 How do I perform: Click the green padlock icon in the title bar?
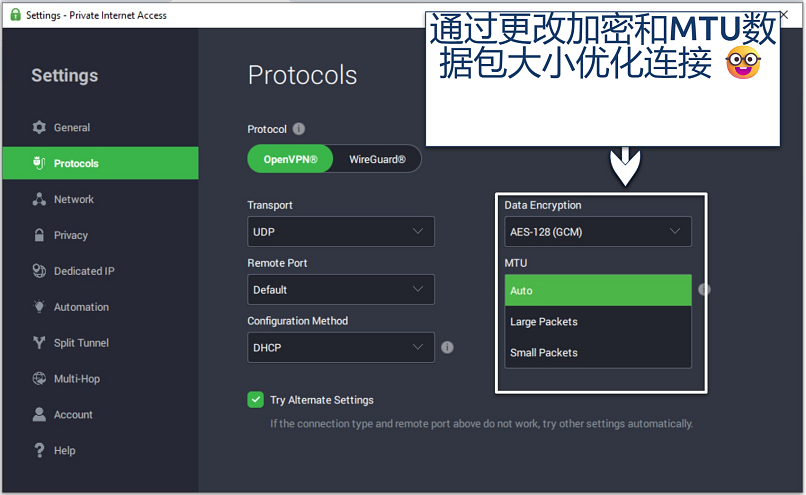[15, 14]
